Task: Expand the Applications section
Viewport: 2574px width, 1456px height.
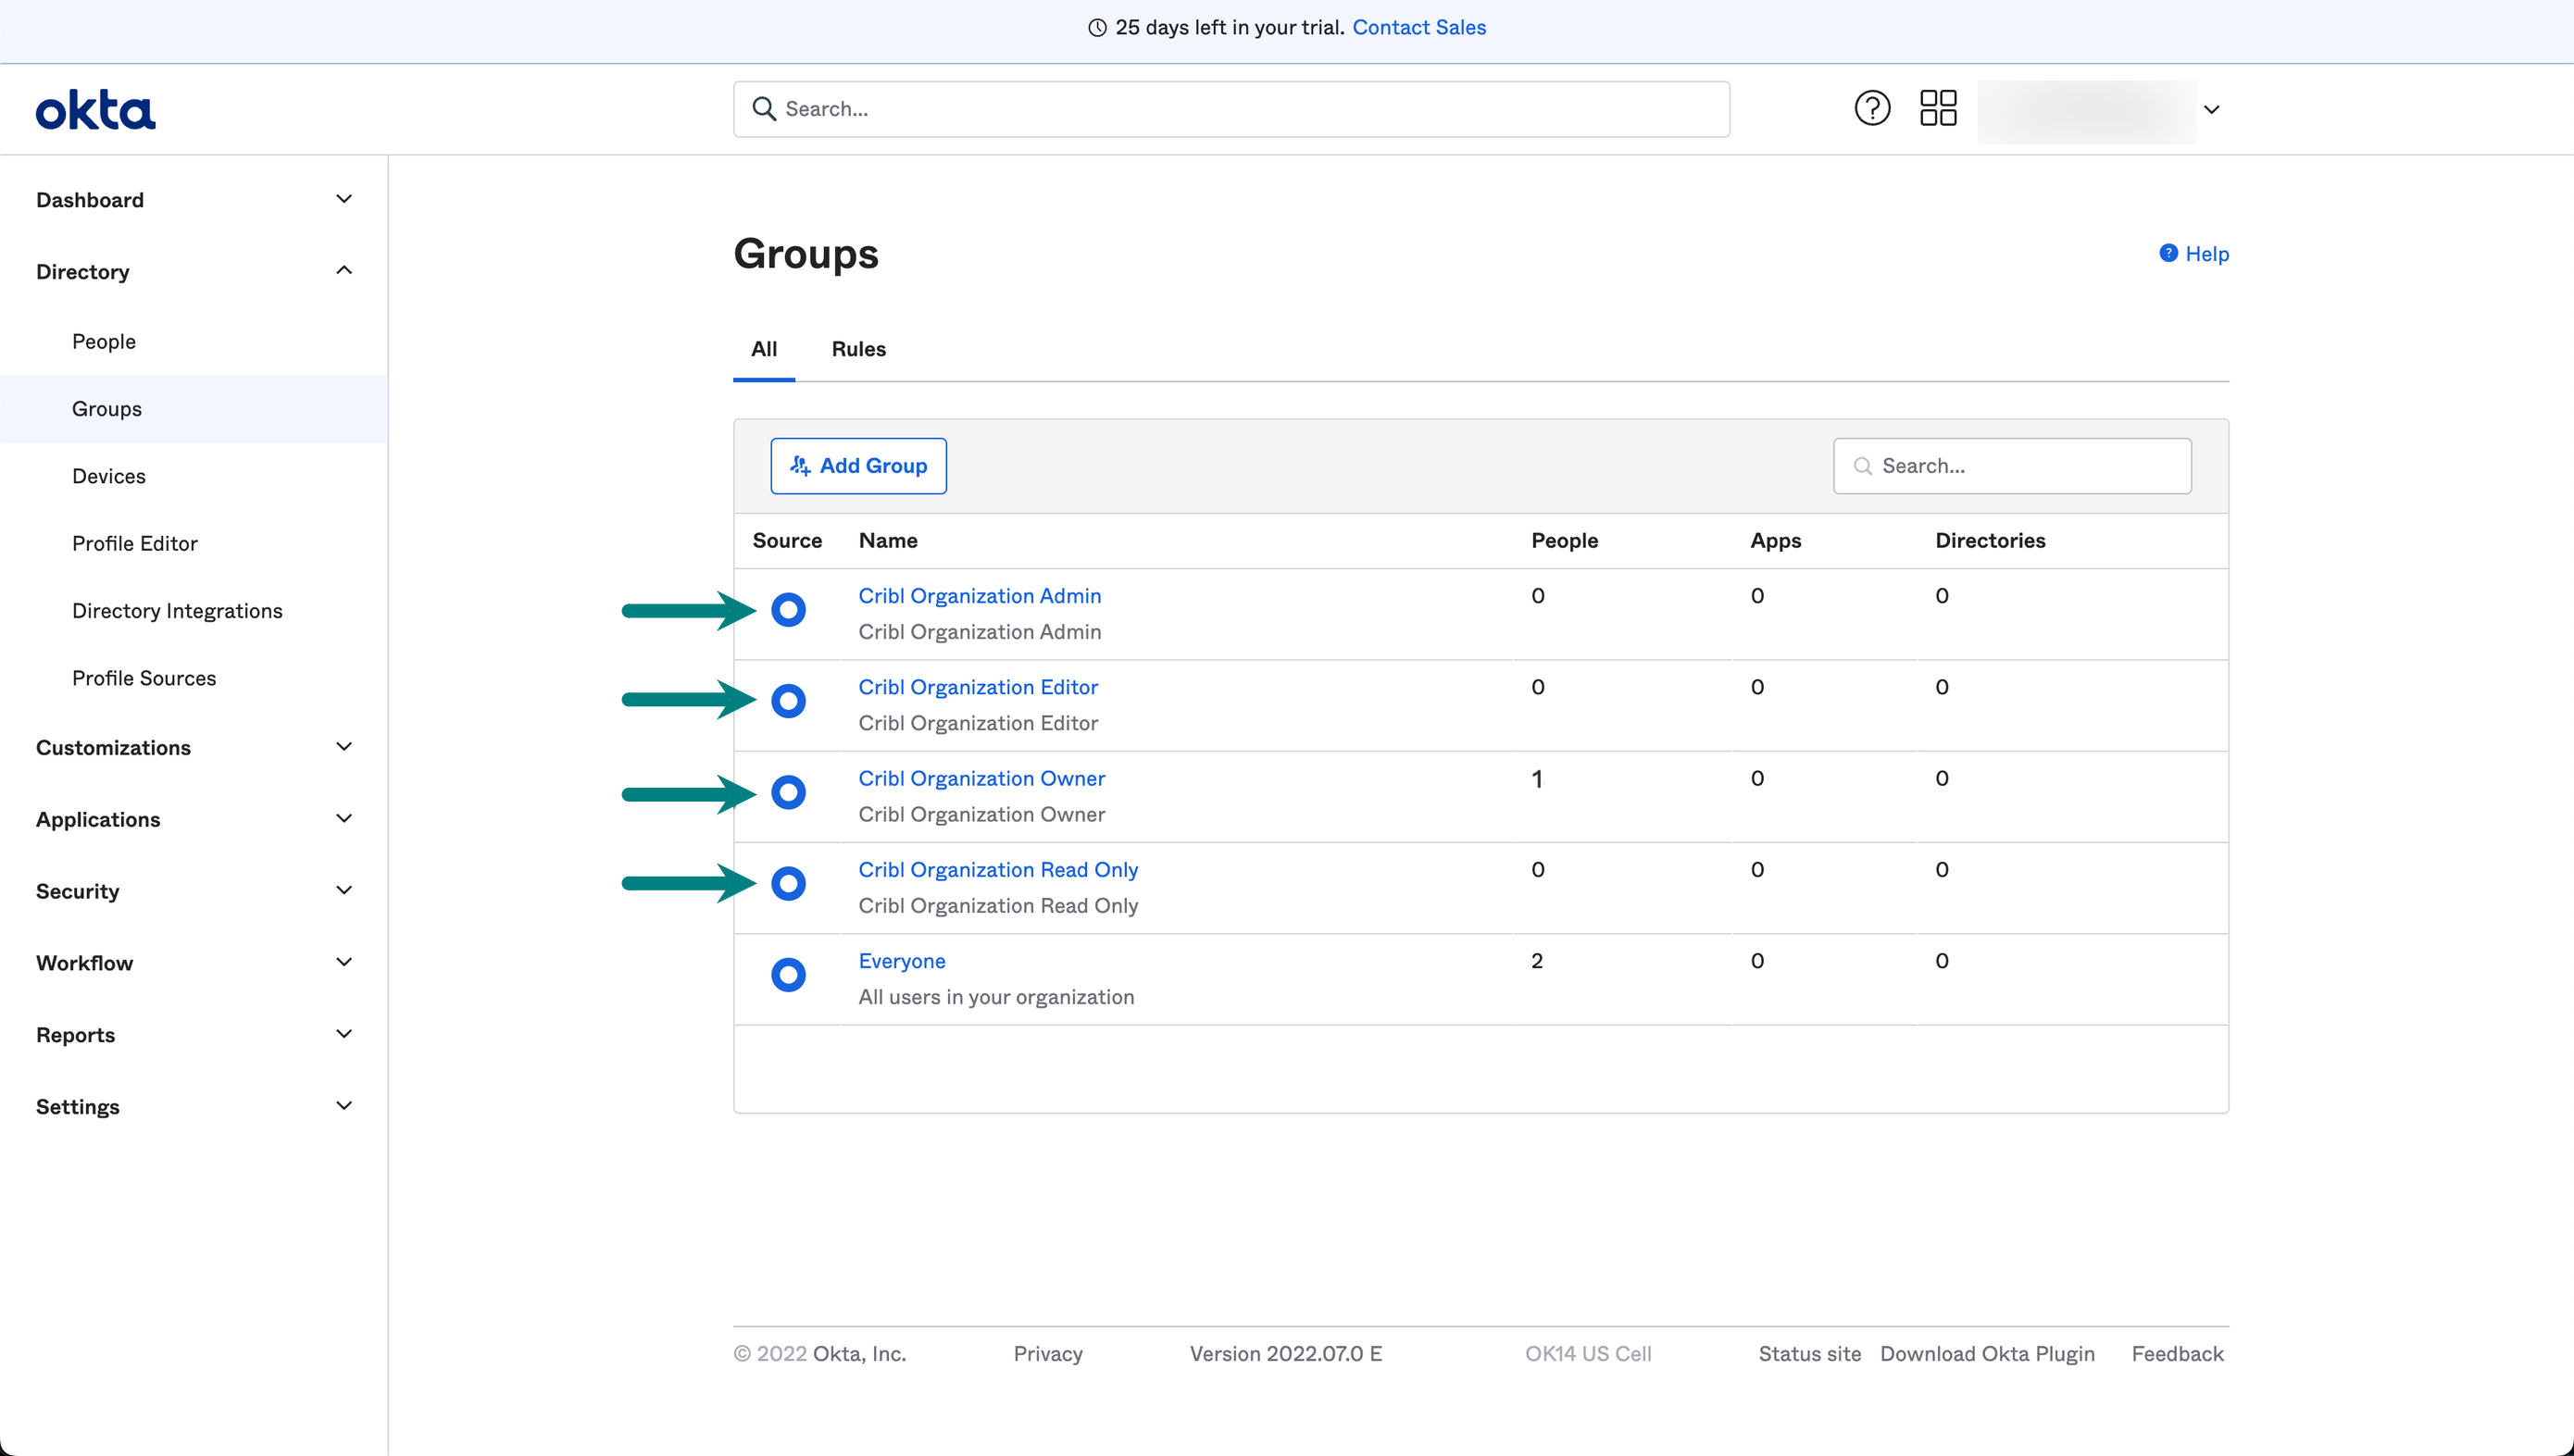Action: [344, 819]
